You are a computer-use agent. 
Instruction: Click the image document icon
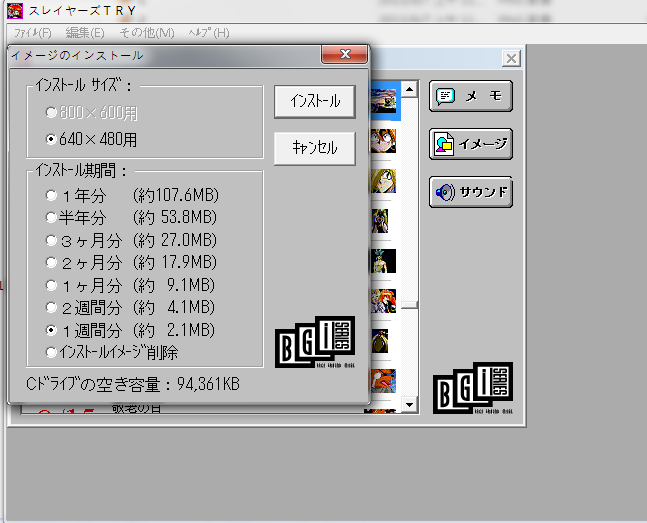[444, 144]
